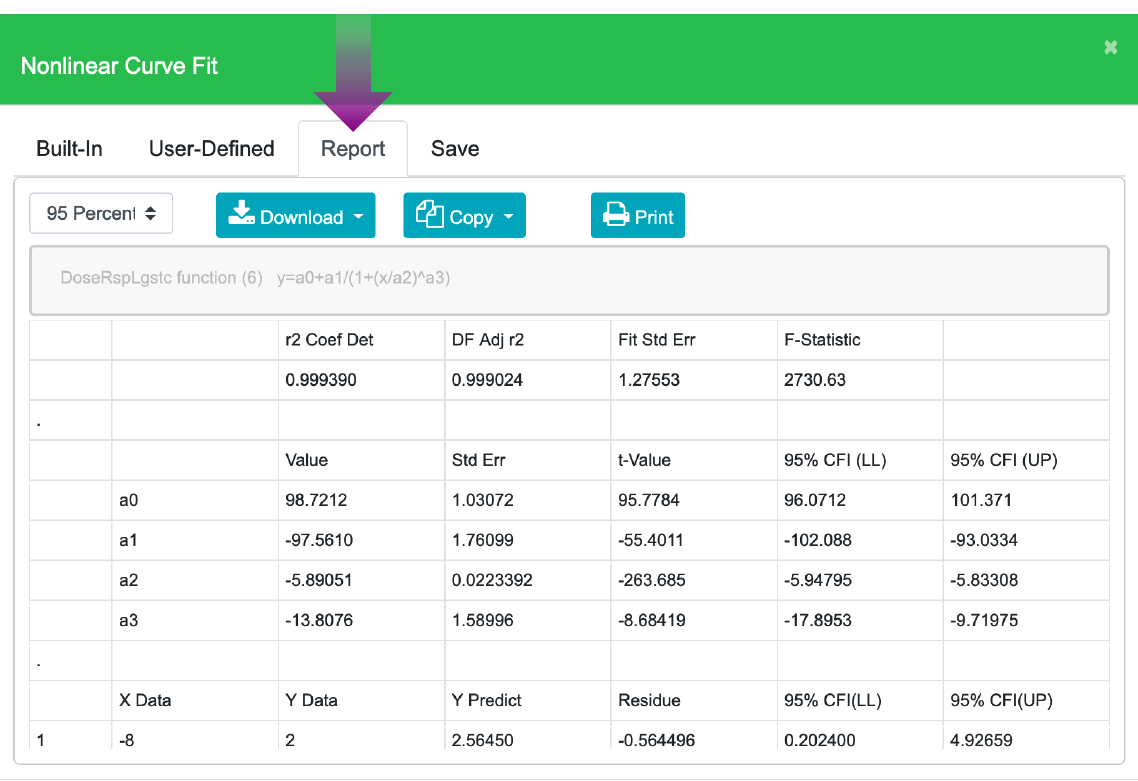This screenshot has height=781, width=1138.
Task: Open the User-Defined tab
Action: click(211, 149)
